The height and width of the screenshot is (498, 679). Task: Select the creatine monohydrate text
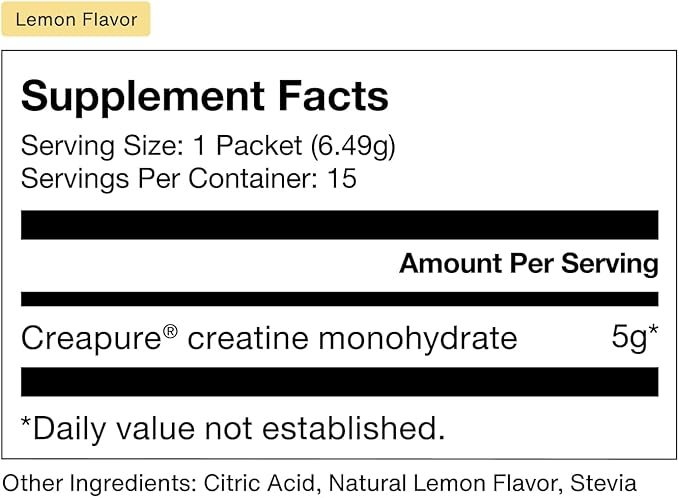pyautogui.click(x=352, y=338)
